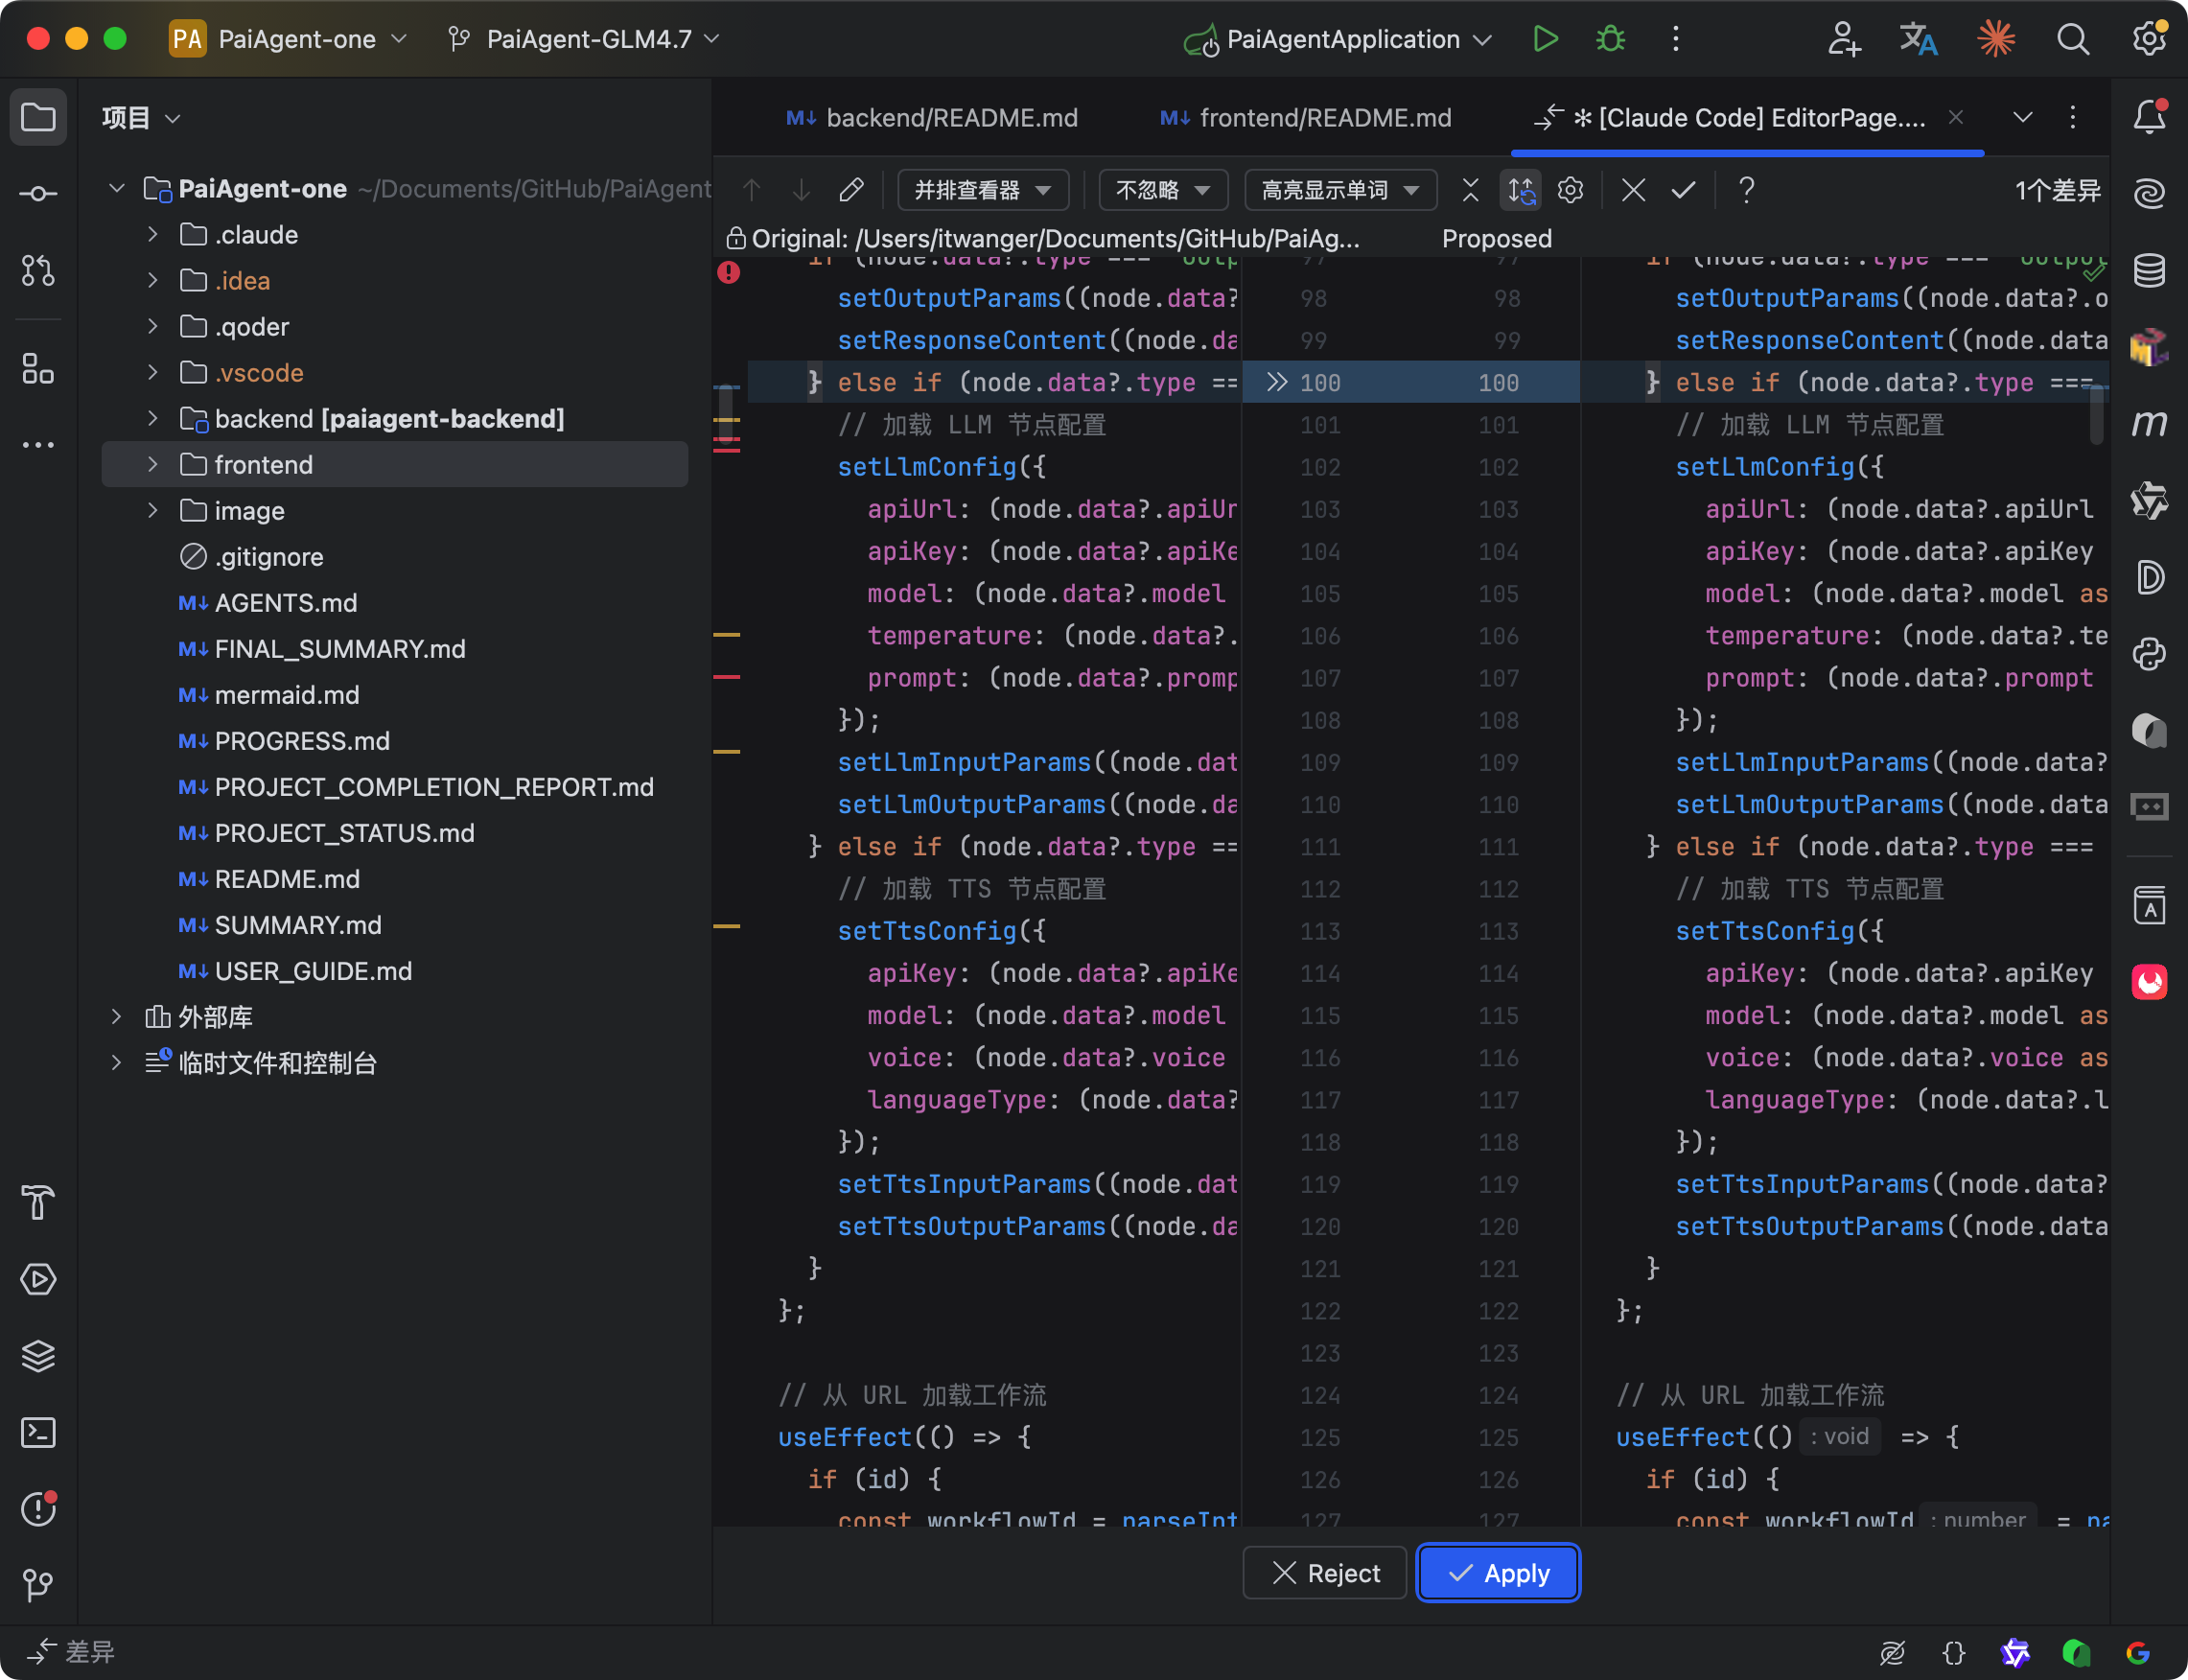Click the Apply button
This screenshot has width=2188, height=1680.
tap(1497, 1573)
